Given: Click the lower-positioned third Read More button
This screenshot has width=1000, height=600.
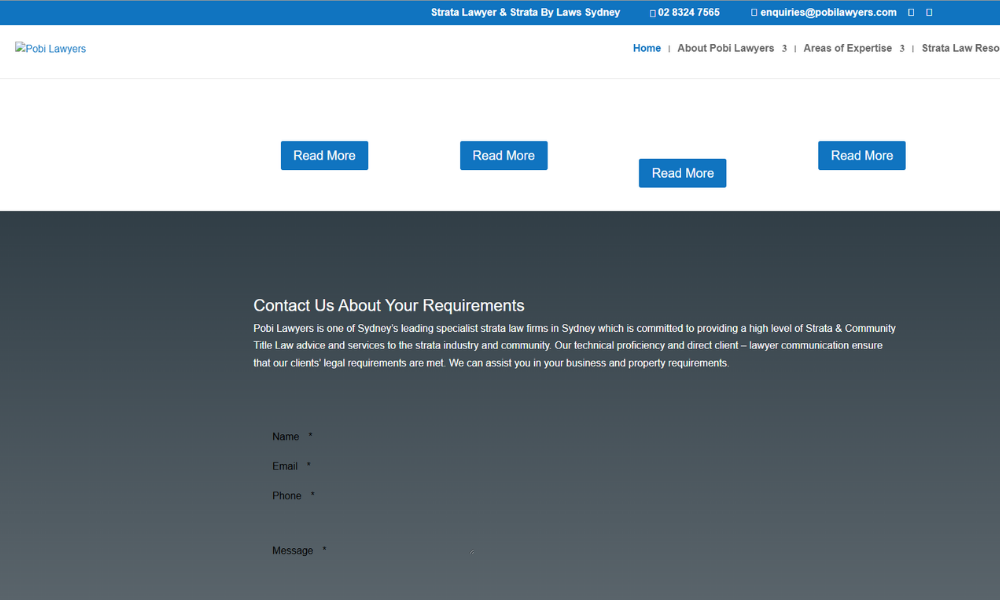Looking at the screenshot, I should 682,173.
